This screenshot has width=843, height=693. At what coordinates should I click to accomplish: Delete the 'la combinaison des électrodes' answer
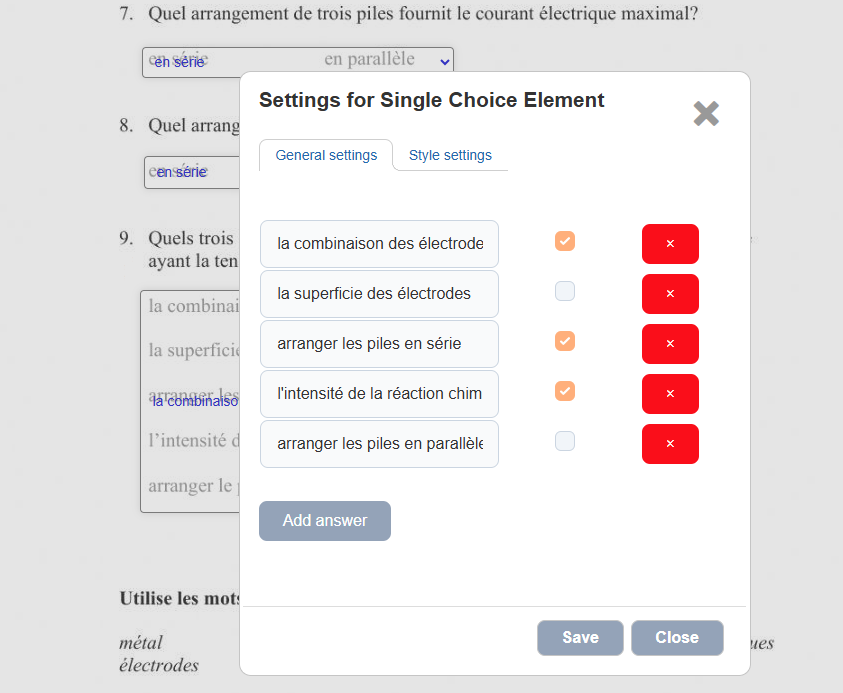pos(670,244)
